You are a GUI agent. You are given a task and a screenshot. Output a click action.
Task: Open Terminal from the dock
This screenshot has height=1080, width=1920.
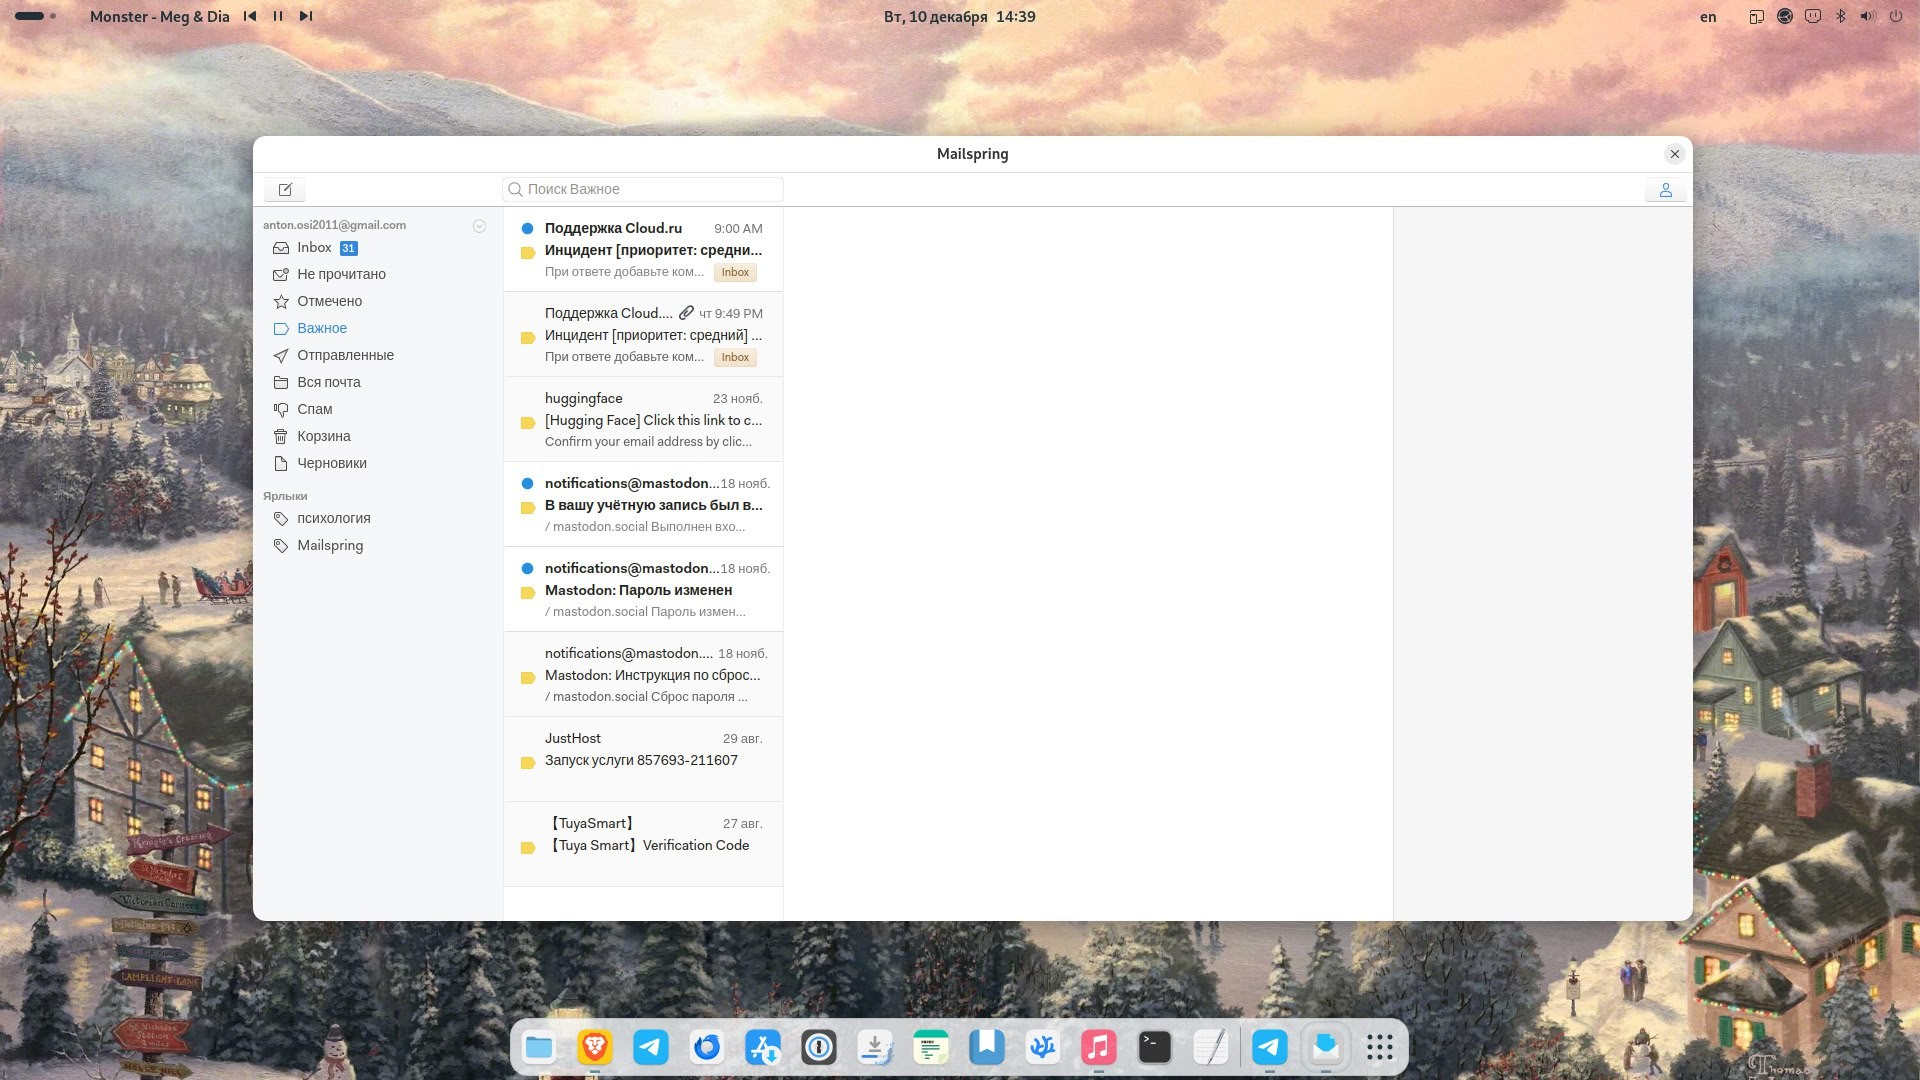(1155, 1047)
